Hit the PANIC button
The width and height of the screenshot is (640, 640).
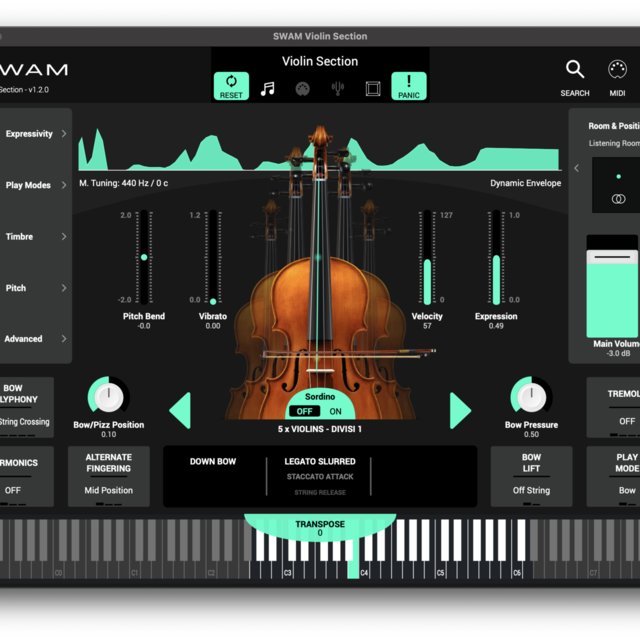[x=409, y=86]
